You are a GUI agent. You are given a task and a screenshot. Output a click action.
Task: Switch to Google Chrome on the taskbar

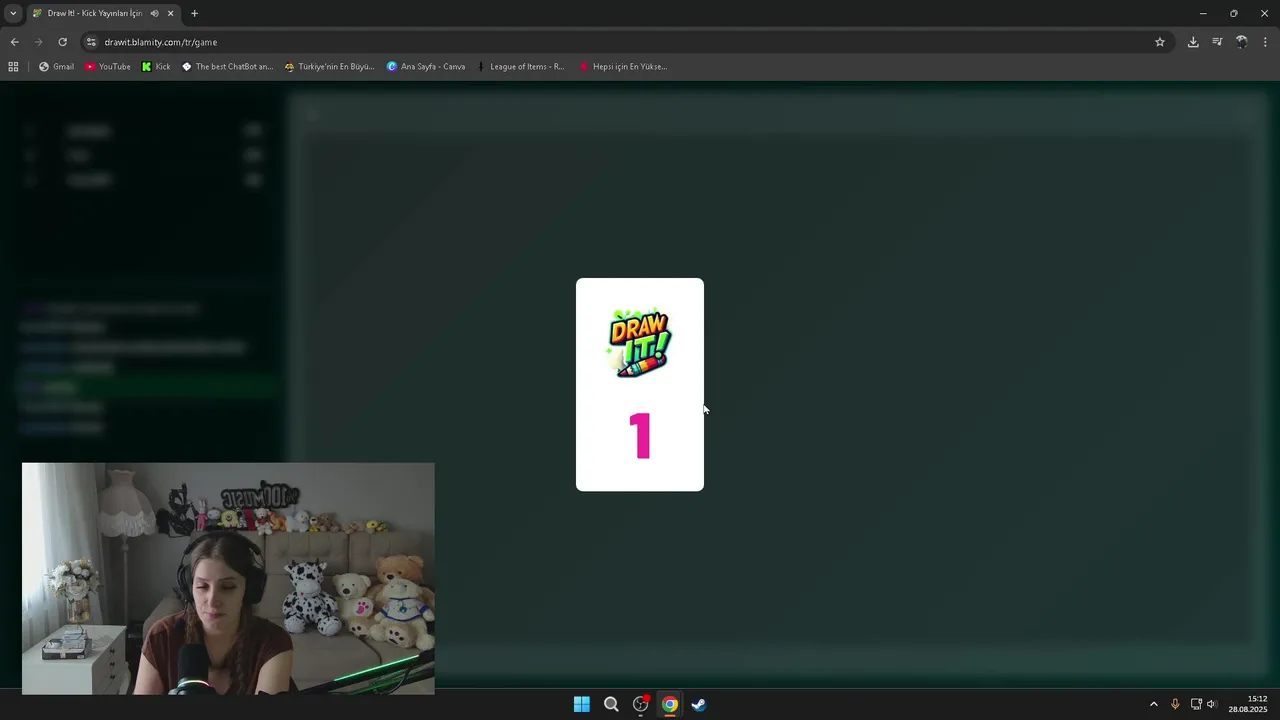pyautogui.click(x=670, y=704)
